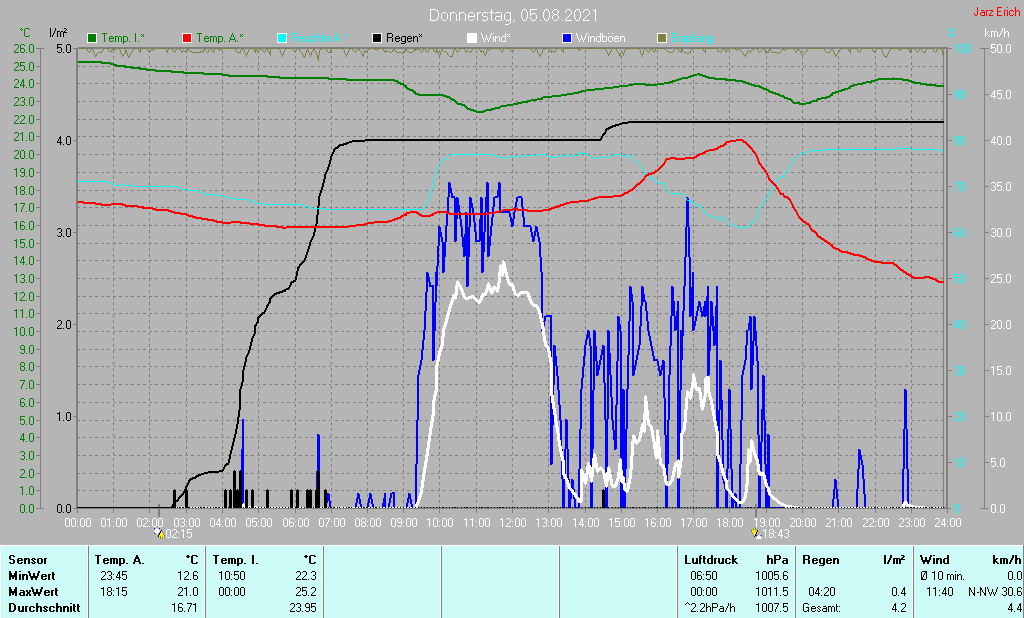Image resolution: width=1024 pixels, height=618 pixels.
Task: Click the 23:45 minimum time cell
Action: (x=114, y=576)
